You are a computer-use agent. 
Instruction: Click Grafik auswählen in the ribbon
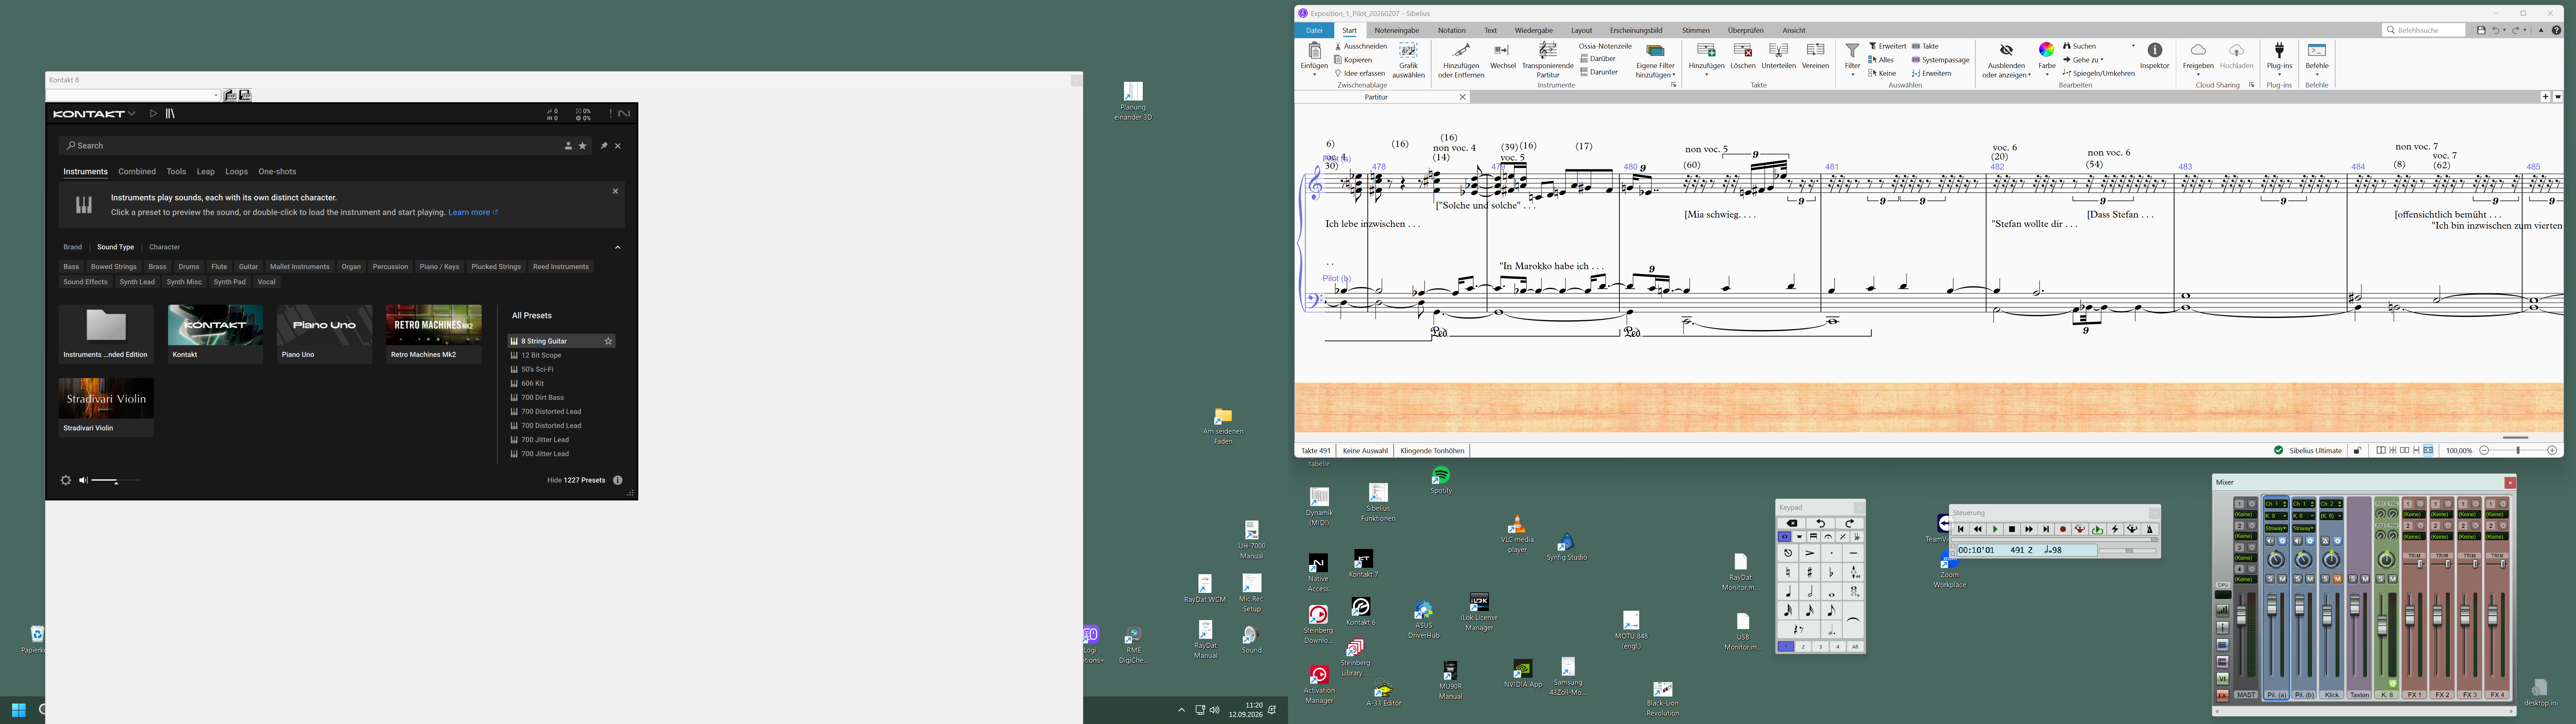[1409, 60]
